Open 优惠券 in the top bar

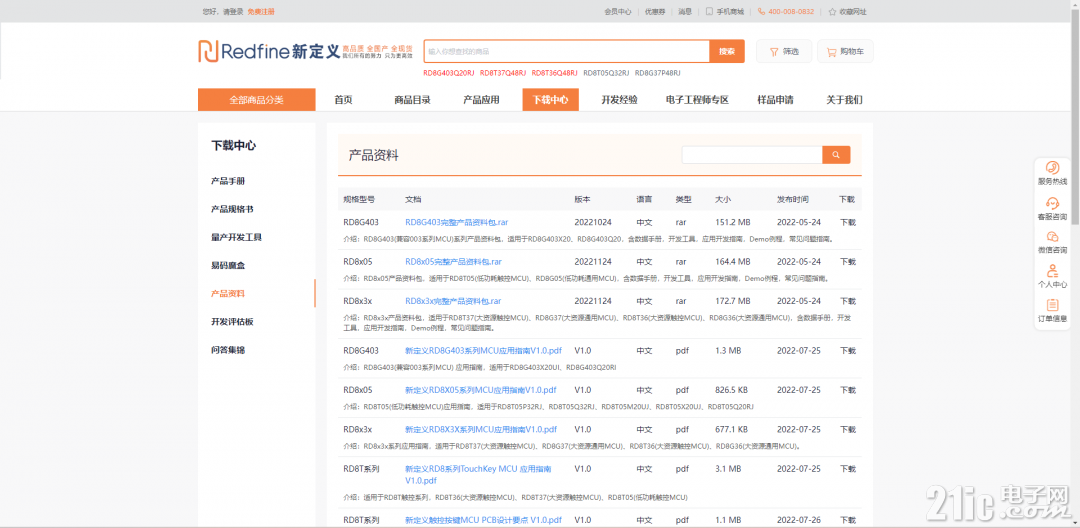(655, 12)
